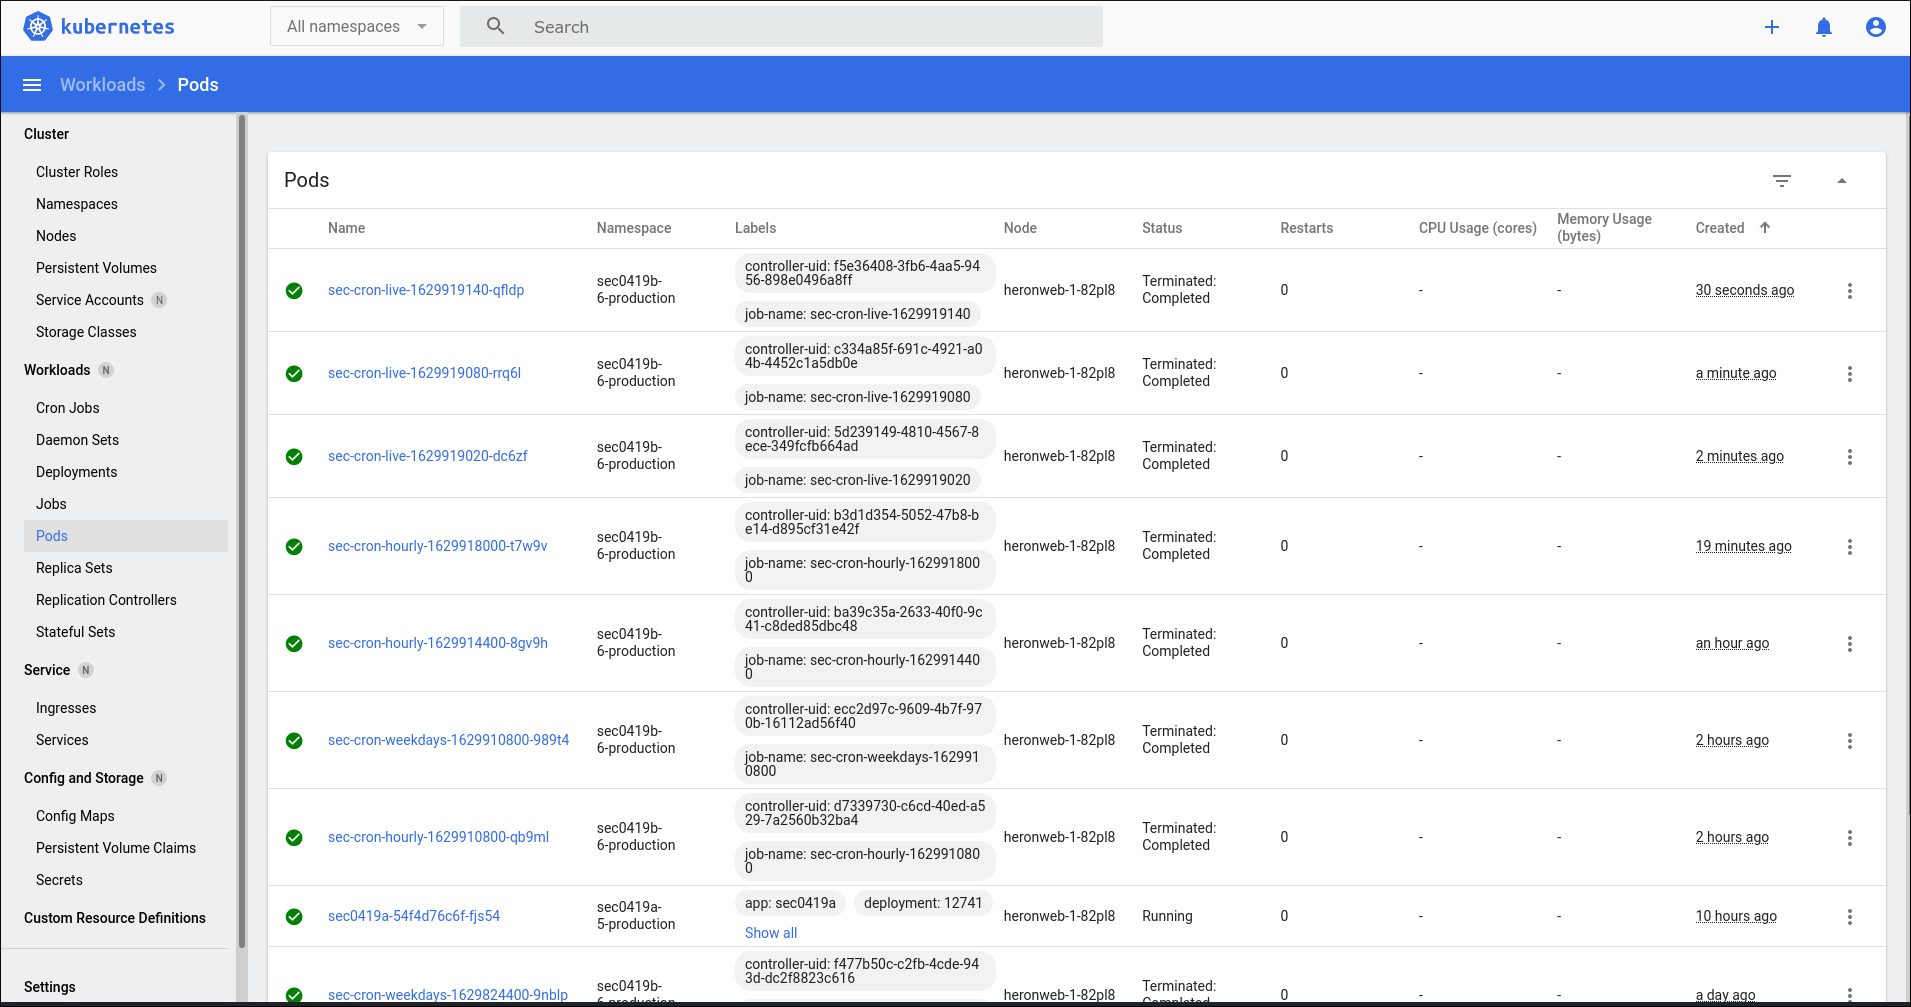The height and width of the screenshot is (1007, 1911).
Task: Open kebab menu for sec-cron-live-1629919140-qfldp
Action: click(1850, 291)
